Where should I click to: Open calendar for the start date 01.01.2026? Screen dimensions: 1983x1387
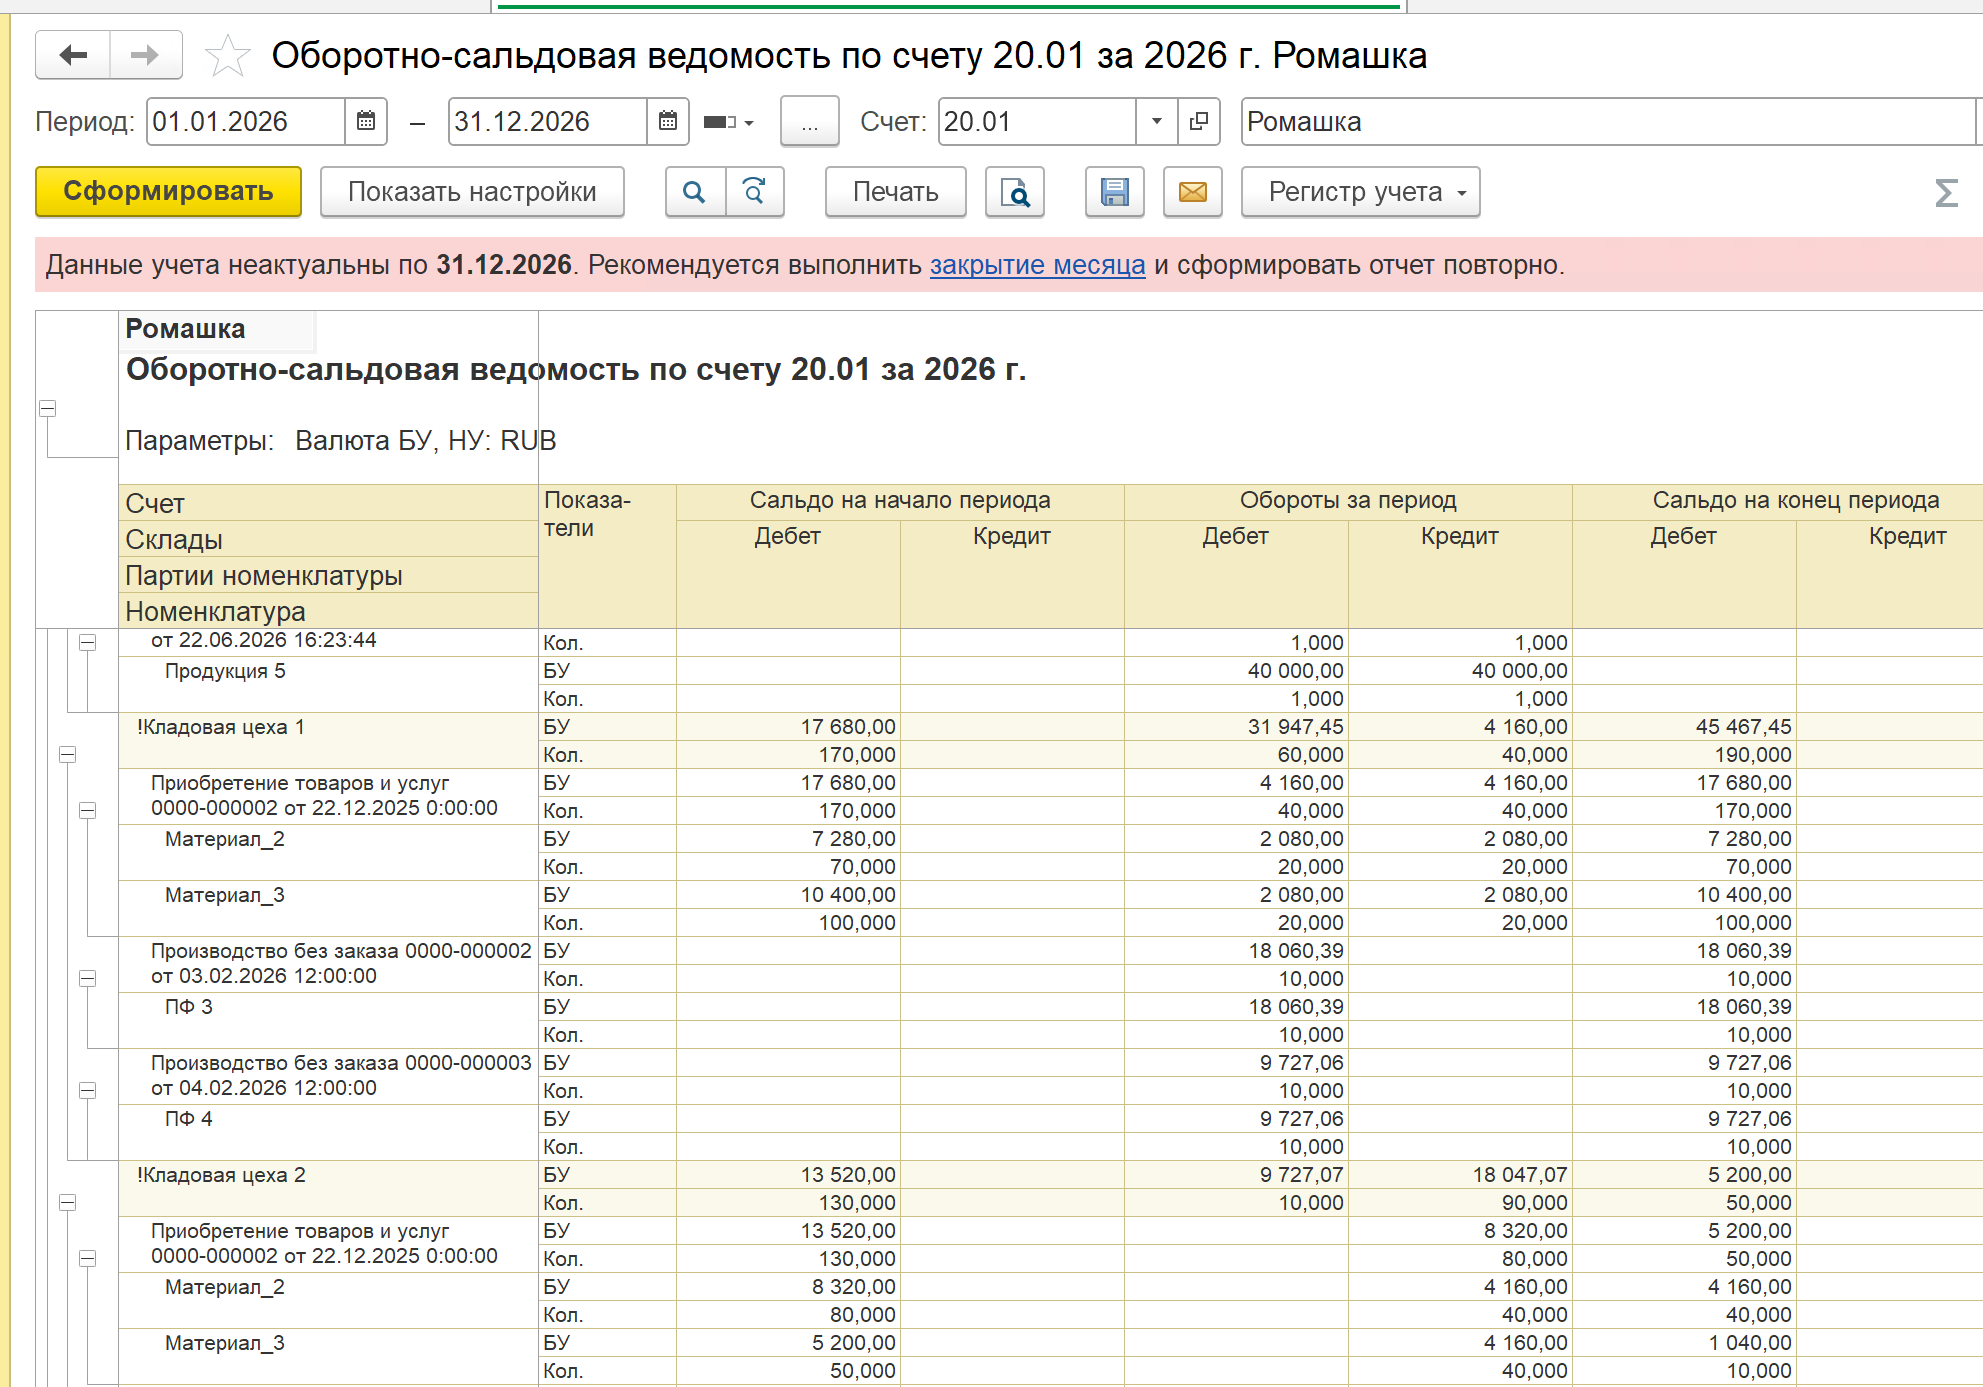click(366, 121)
